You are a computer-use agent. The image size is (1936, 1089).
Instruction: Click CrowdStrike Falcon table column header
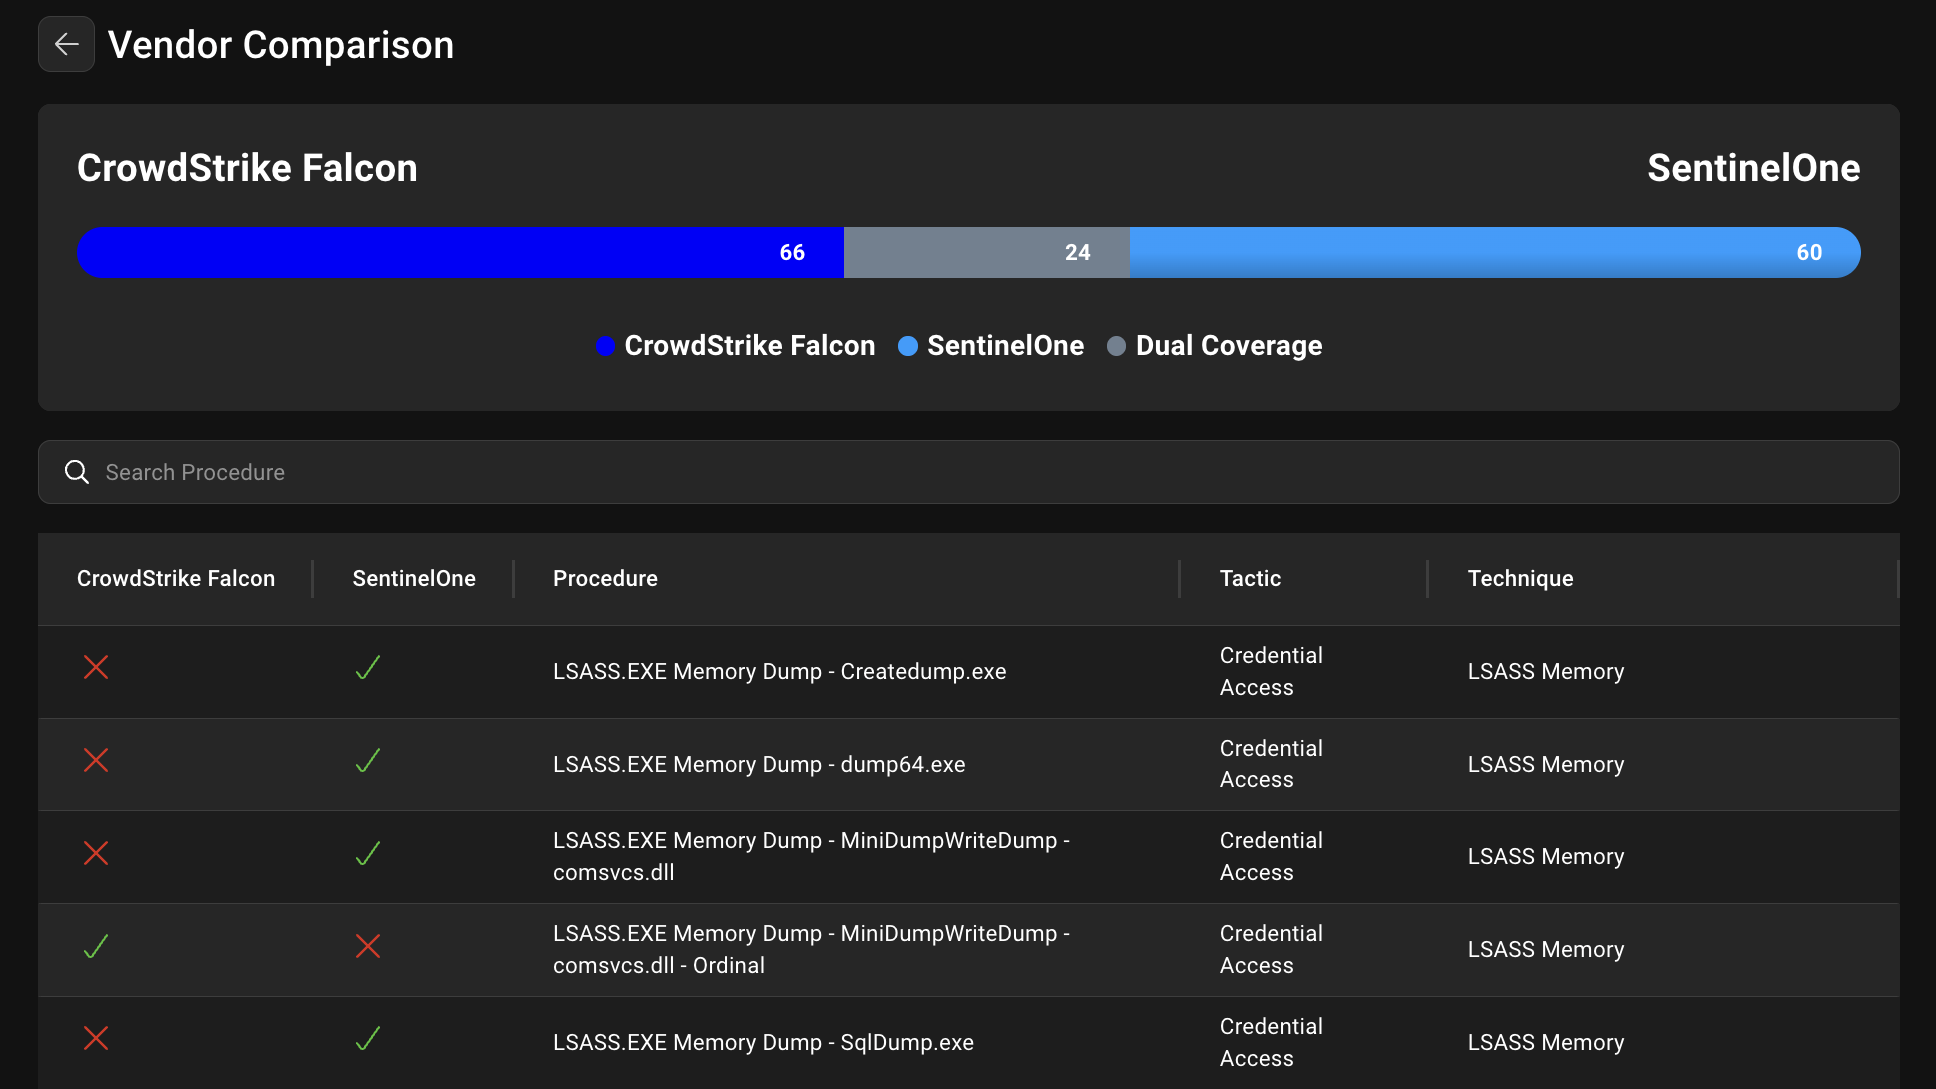tap(176, 578)
